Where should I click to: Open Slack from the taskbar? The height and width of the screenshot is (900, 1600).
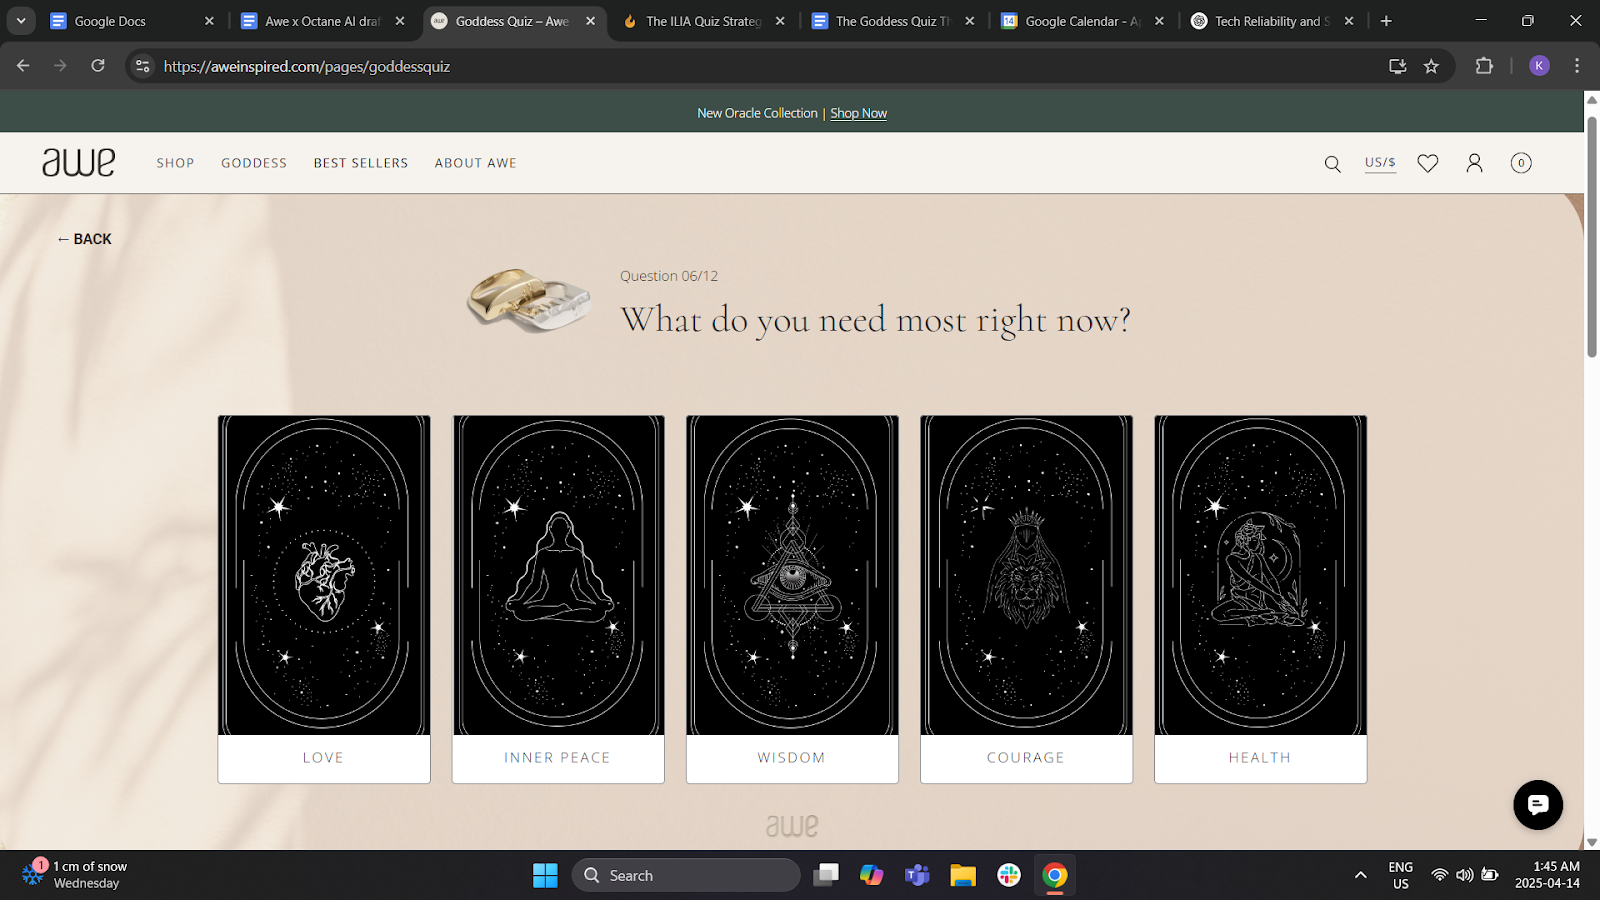pos(1008,874)
